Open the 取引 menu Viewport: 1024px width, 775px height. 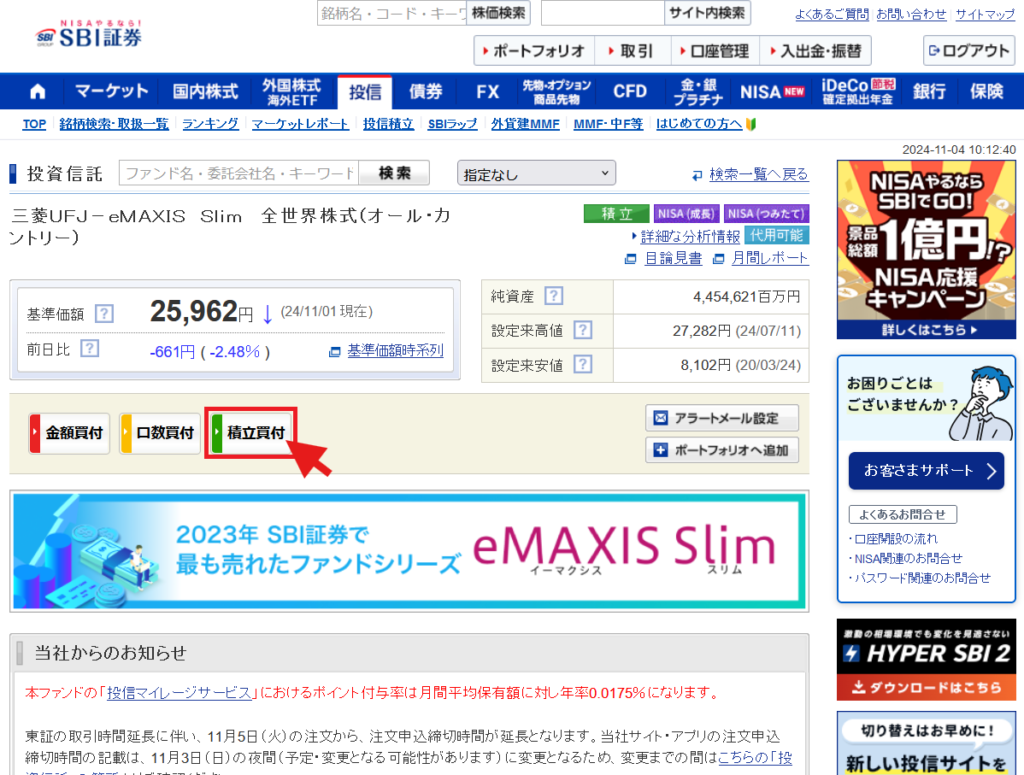click(x=633, y=51)
